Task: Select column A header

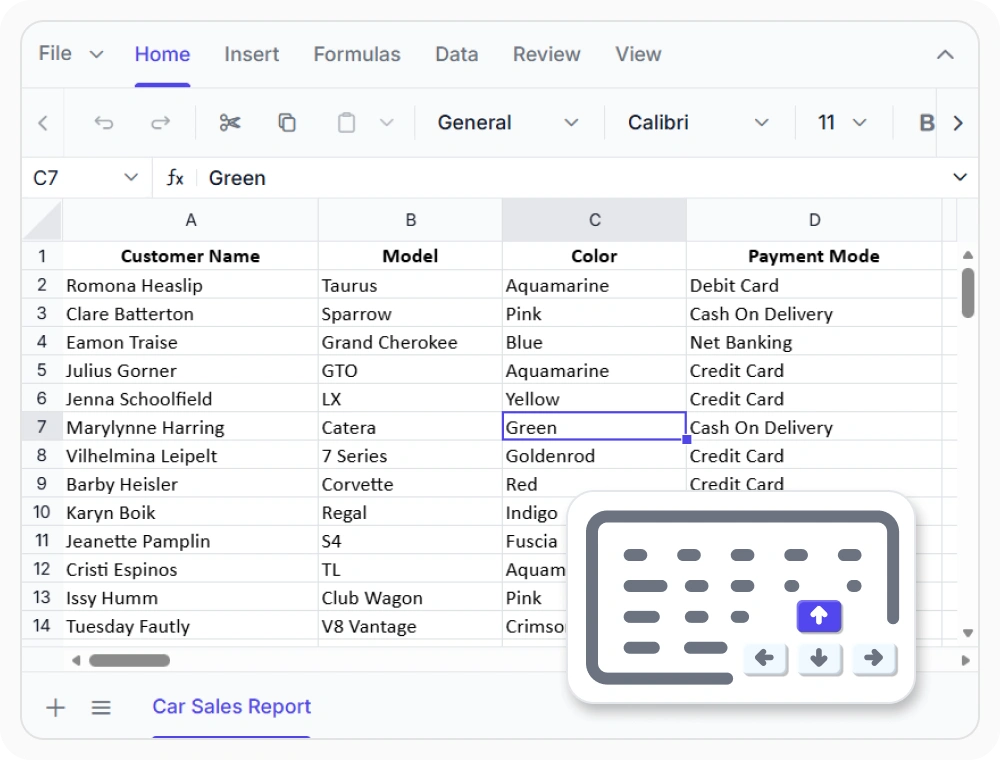Action: coord(190,220)
